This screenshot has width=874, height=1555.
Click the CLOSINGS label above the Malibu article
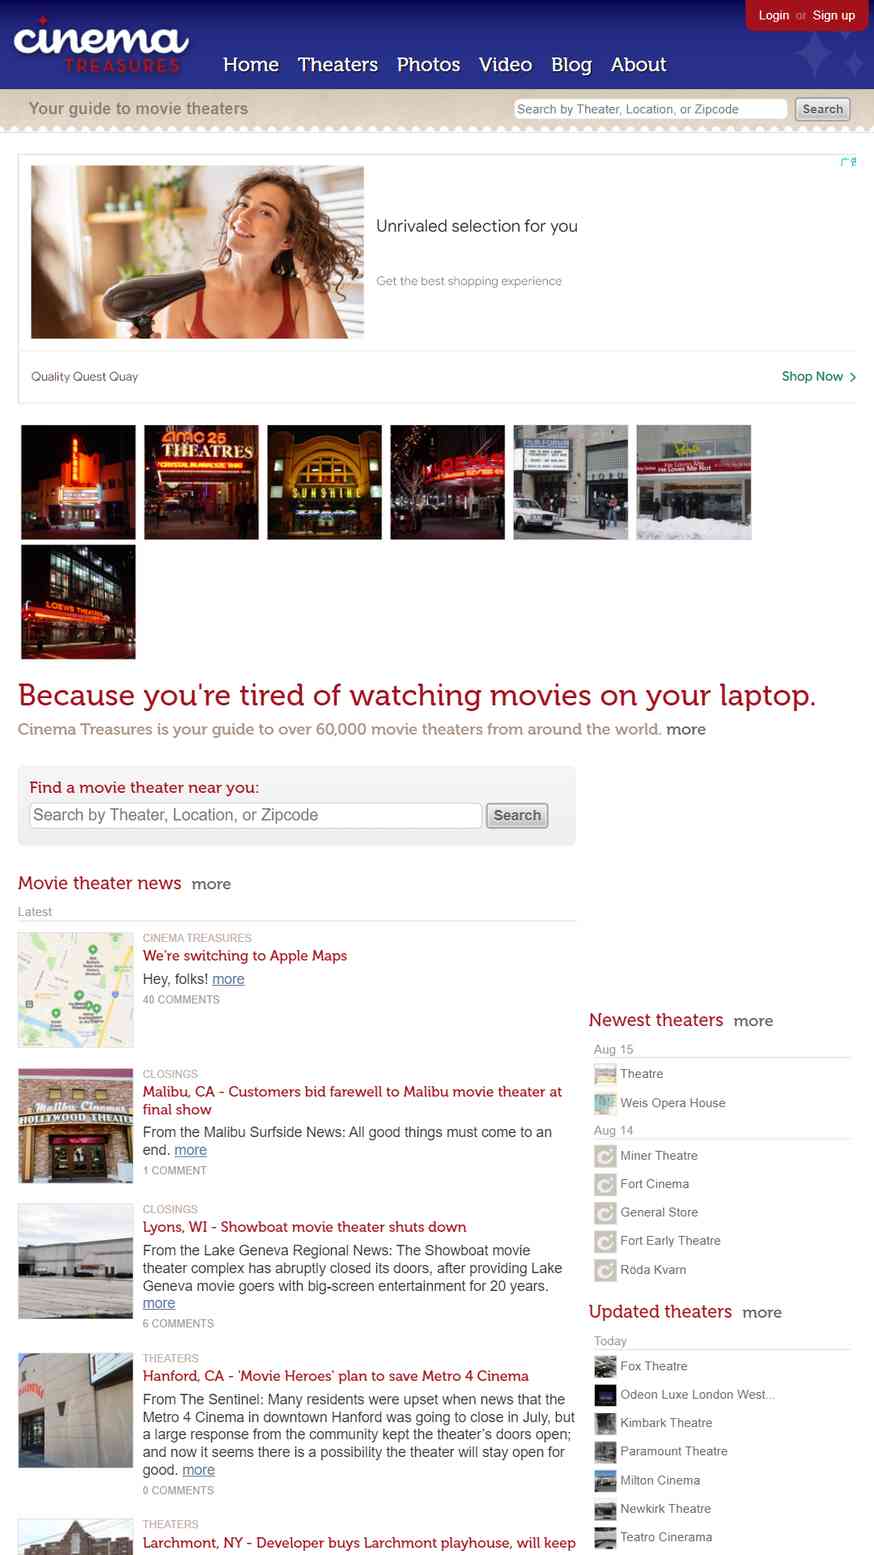point(170,1074)
